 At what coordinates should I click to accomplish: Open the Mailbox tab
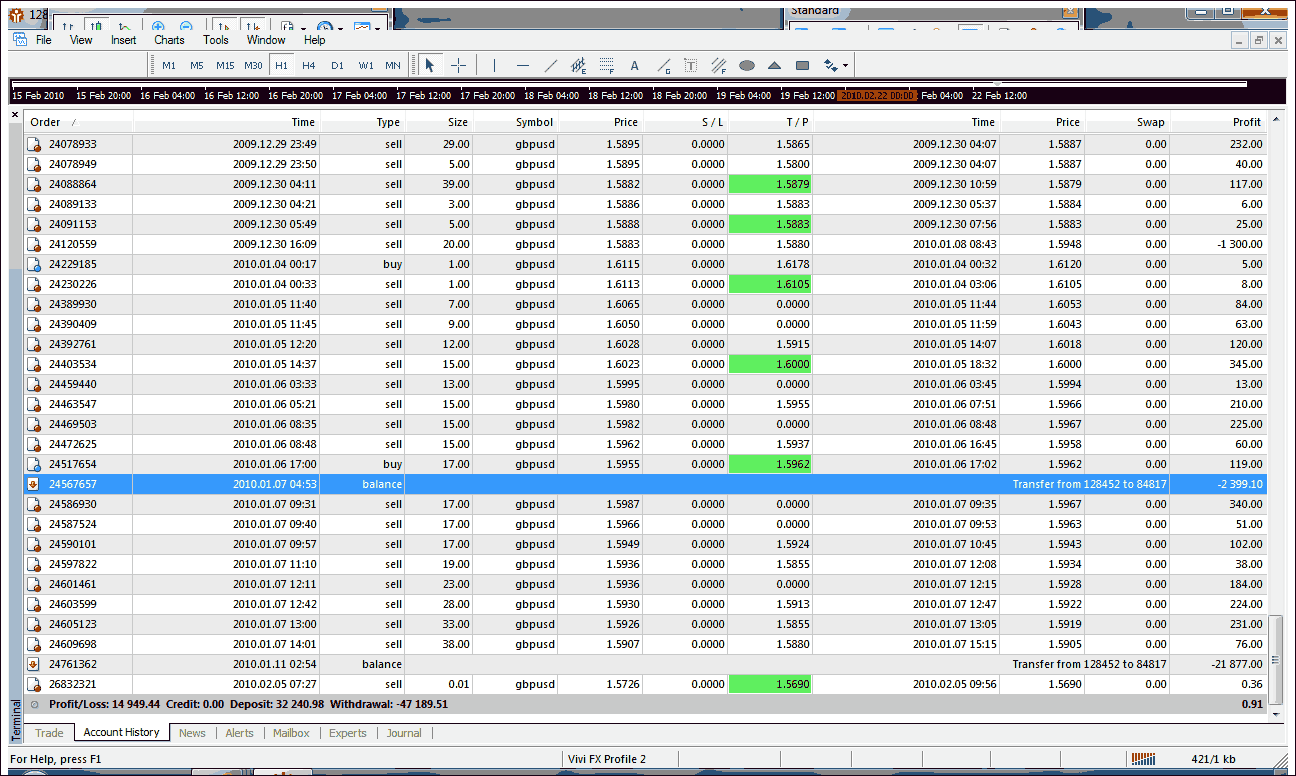point(292,733)
